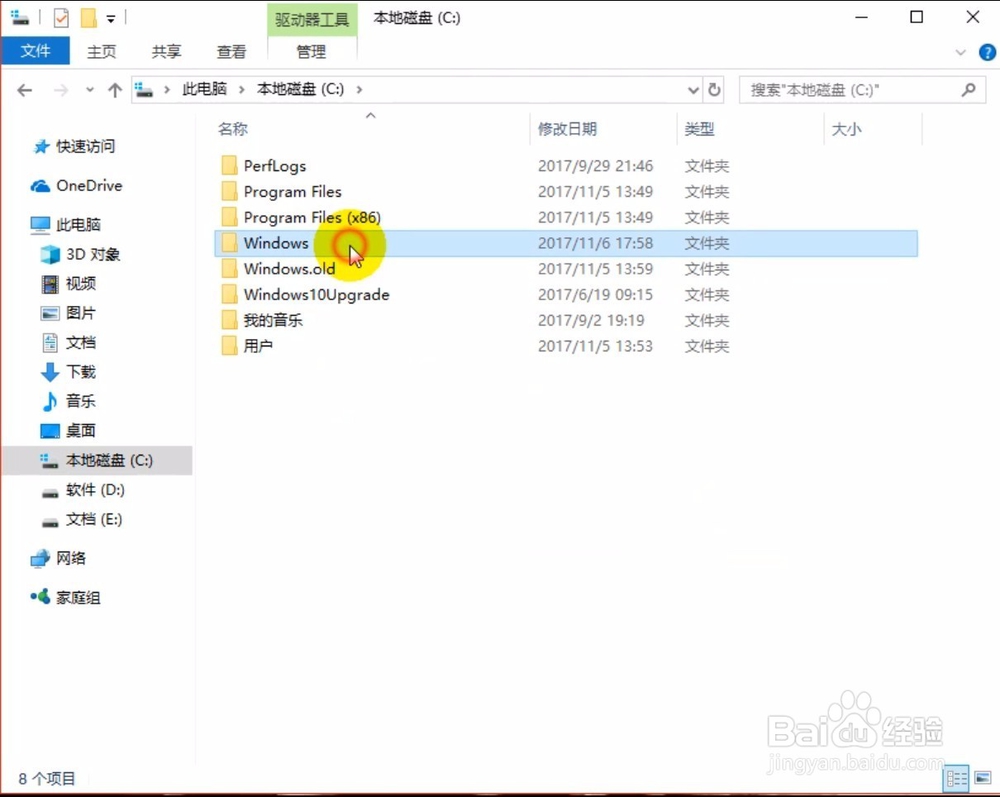This screenshot has height=797, width=1000.
Task: Go forward with the right arrow
Action: tap(61, 91)
